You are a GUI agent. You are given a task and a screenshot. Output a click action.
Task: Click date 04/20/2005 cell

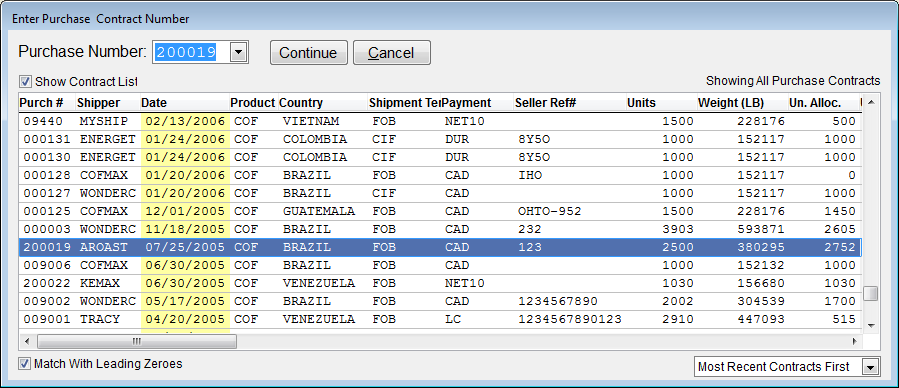pos(185,319)
